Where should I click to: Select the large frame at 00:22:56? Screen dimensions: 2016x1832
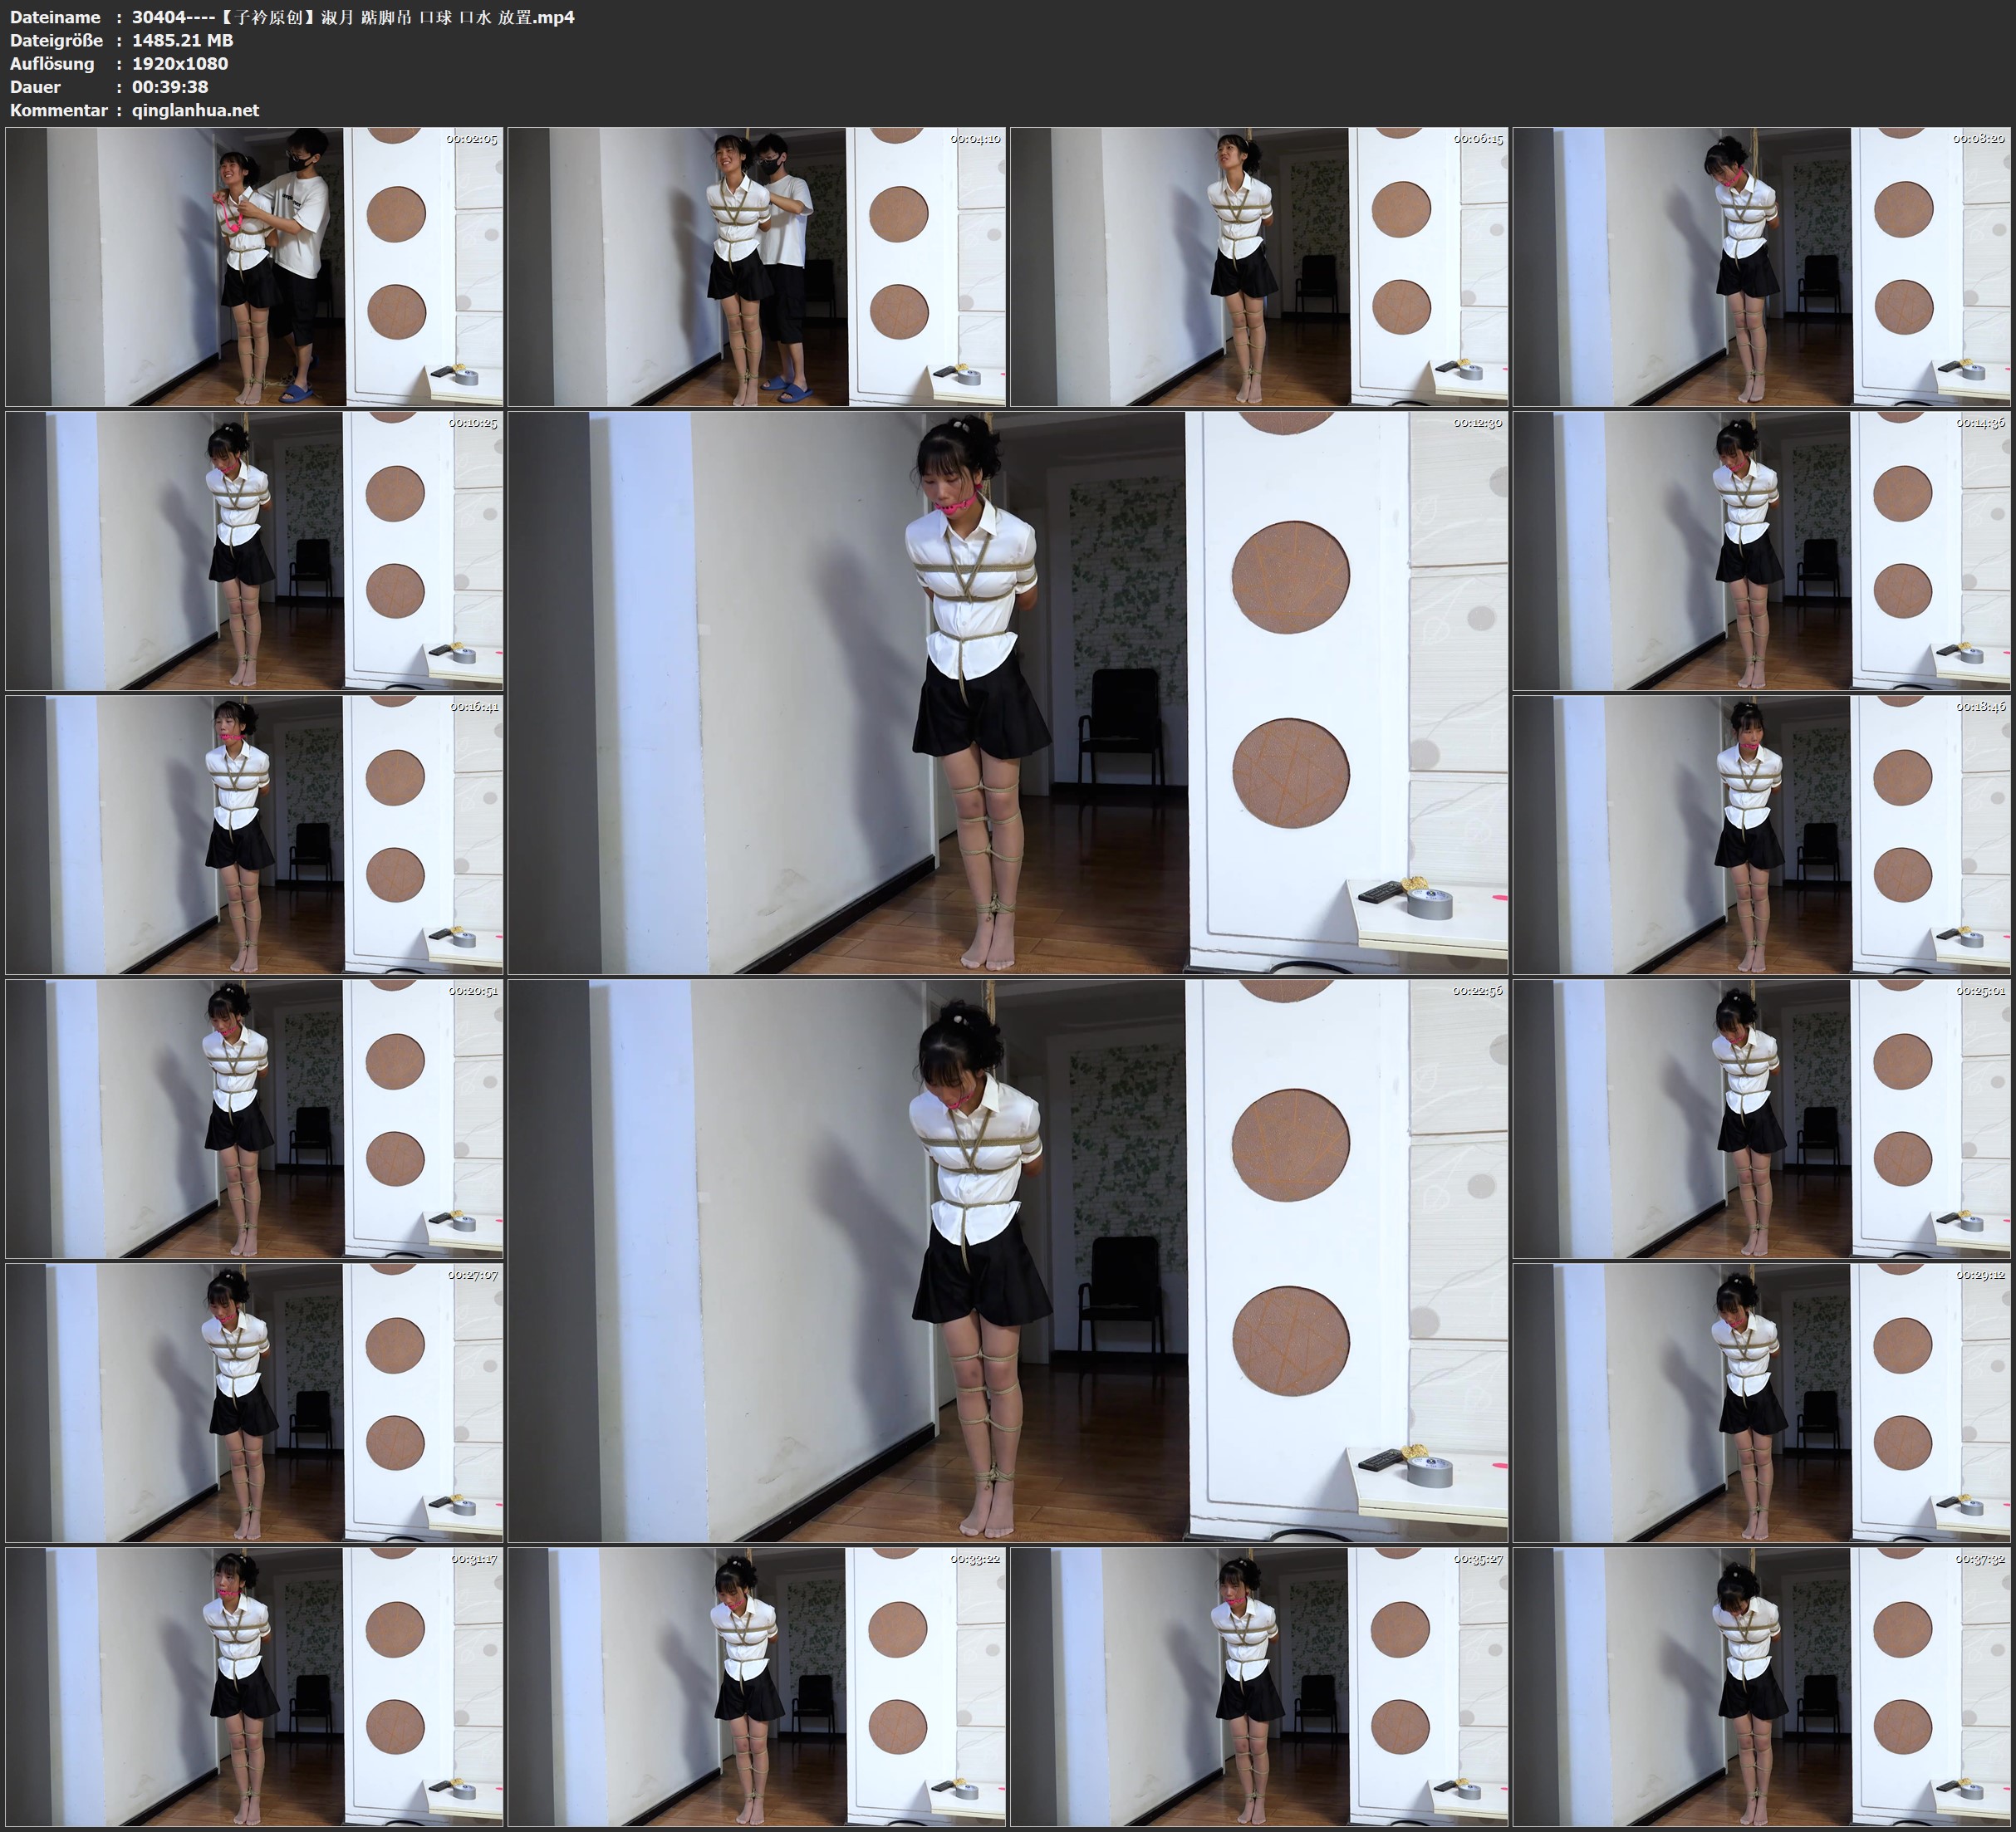pyautogui.click(x=1008, y=1260)
